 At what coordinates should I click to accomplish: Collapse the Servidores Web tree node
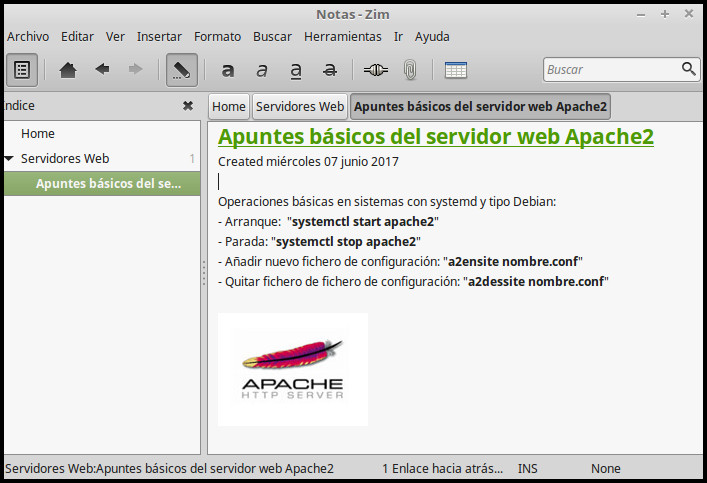9,158
